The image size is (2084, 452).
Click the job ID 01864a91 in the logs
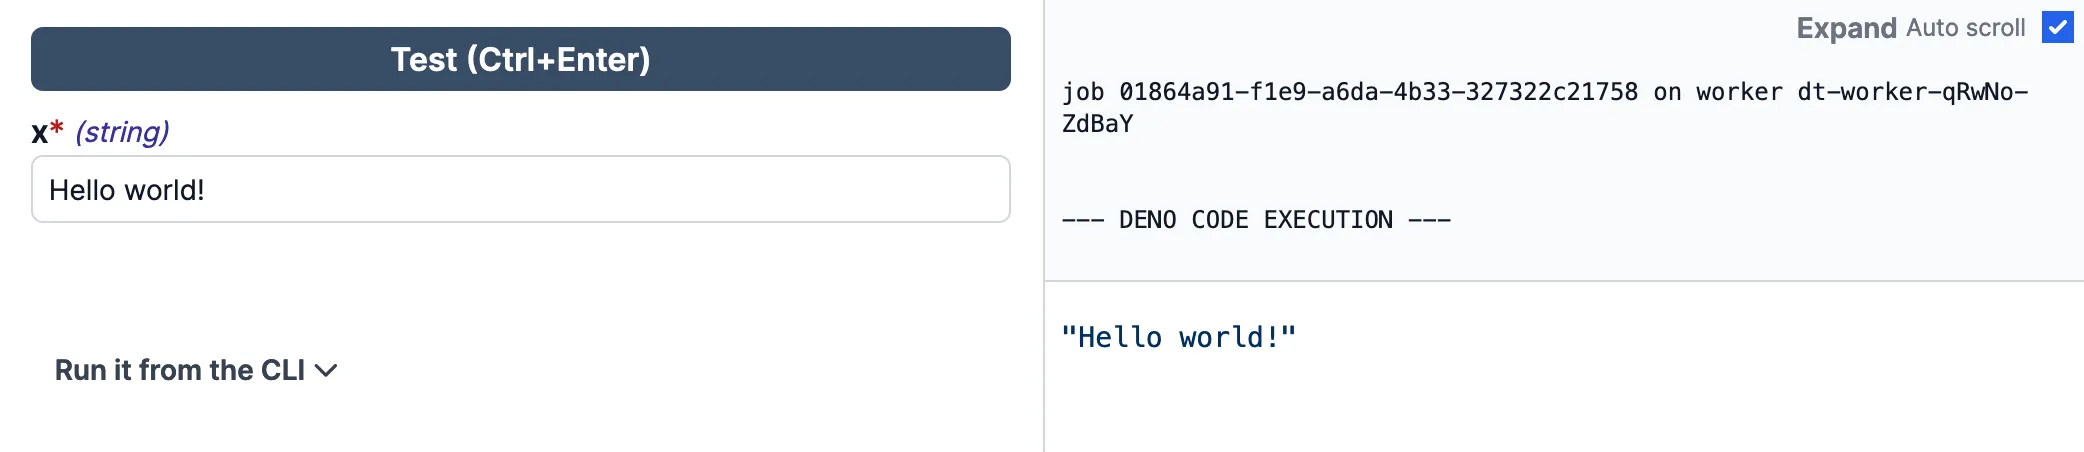1378,92
